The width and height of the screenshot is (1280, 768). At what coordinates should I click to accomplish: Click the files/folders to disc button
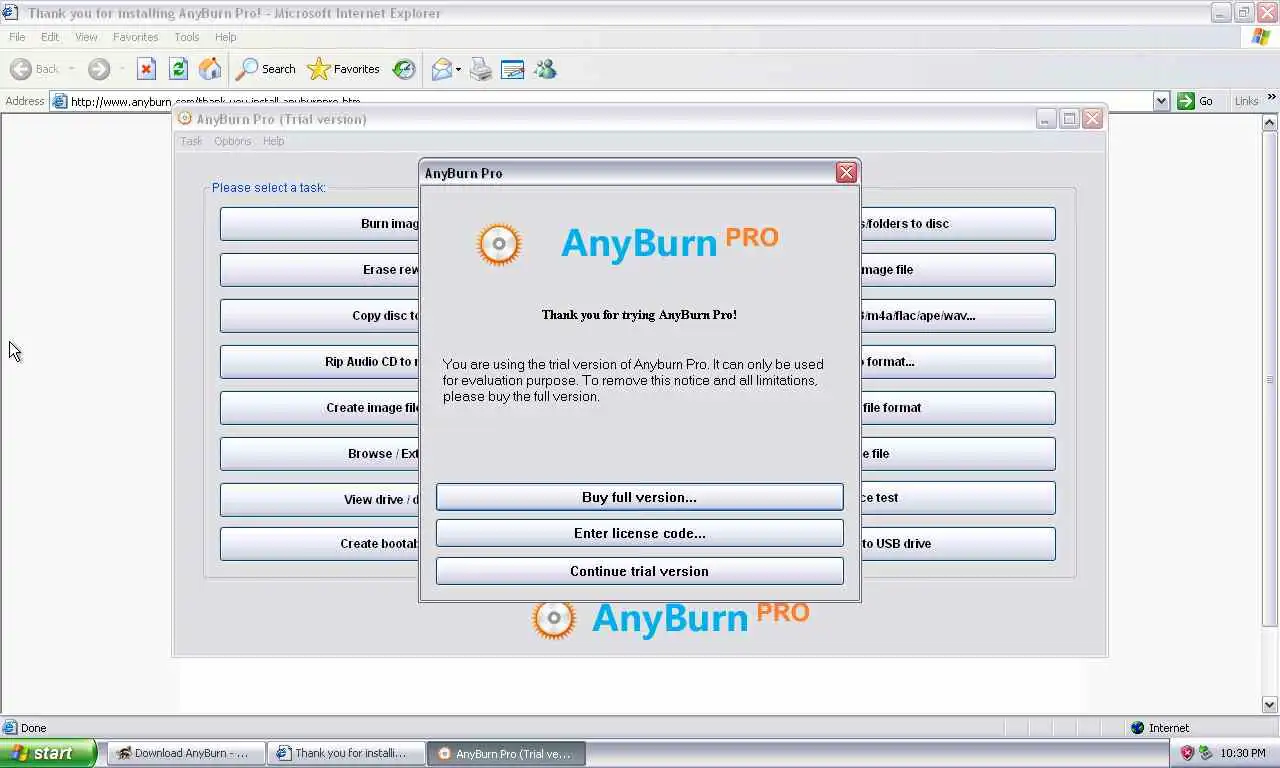coord(957,224)
